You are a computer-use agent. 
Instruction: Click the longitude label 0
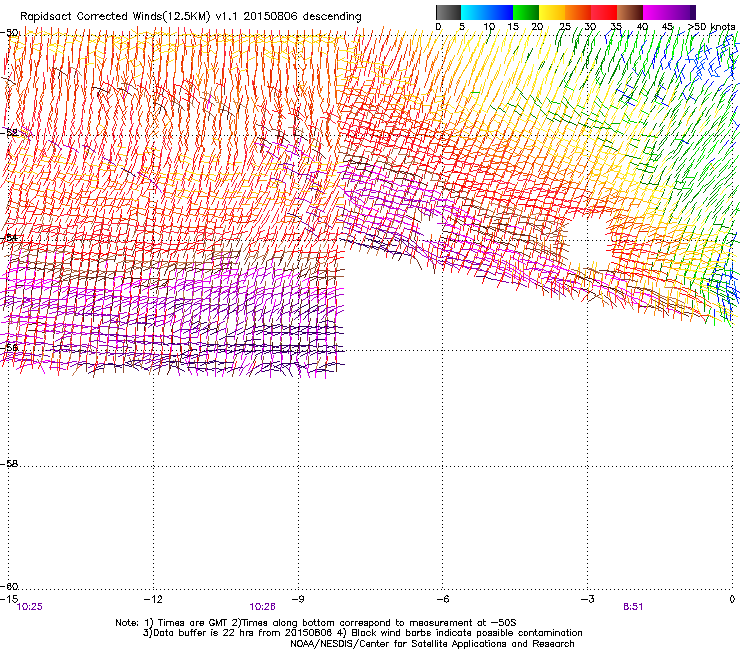(x=732, y=599)
